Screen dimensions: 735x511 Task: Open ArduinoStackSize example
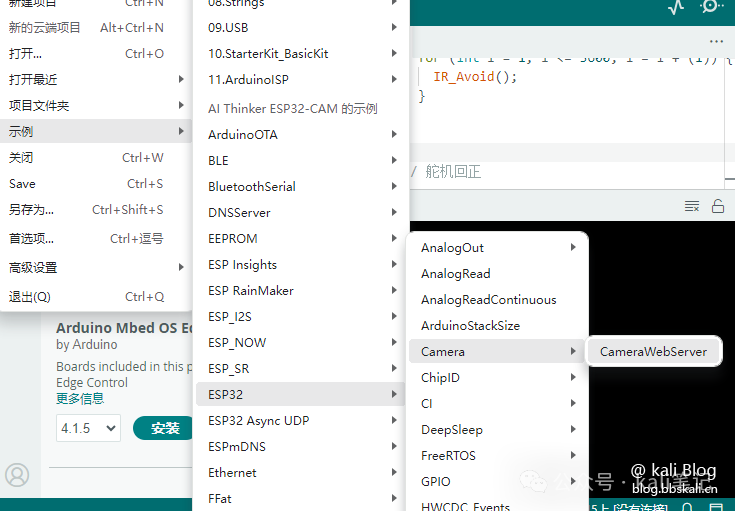coord(496,325)
